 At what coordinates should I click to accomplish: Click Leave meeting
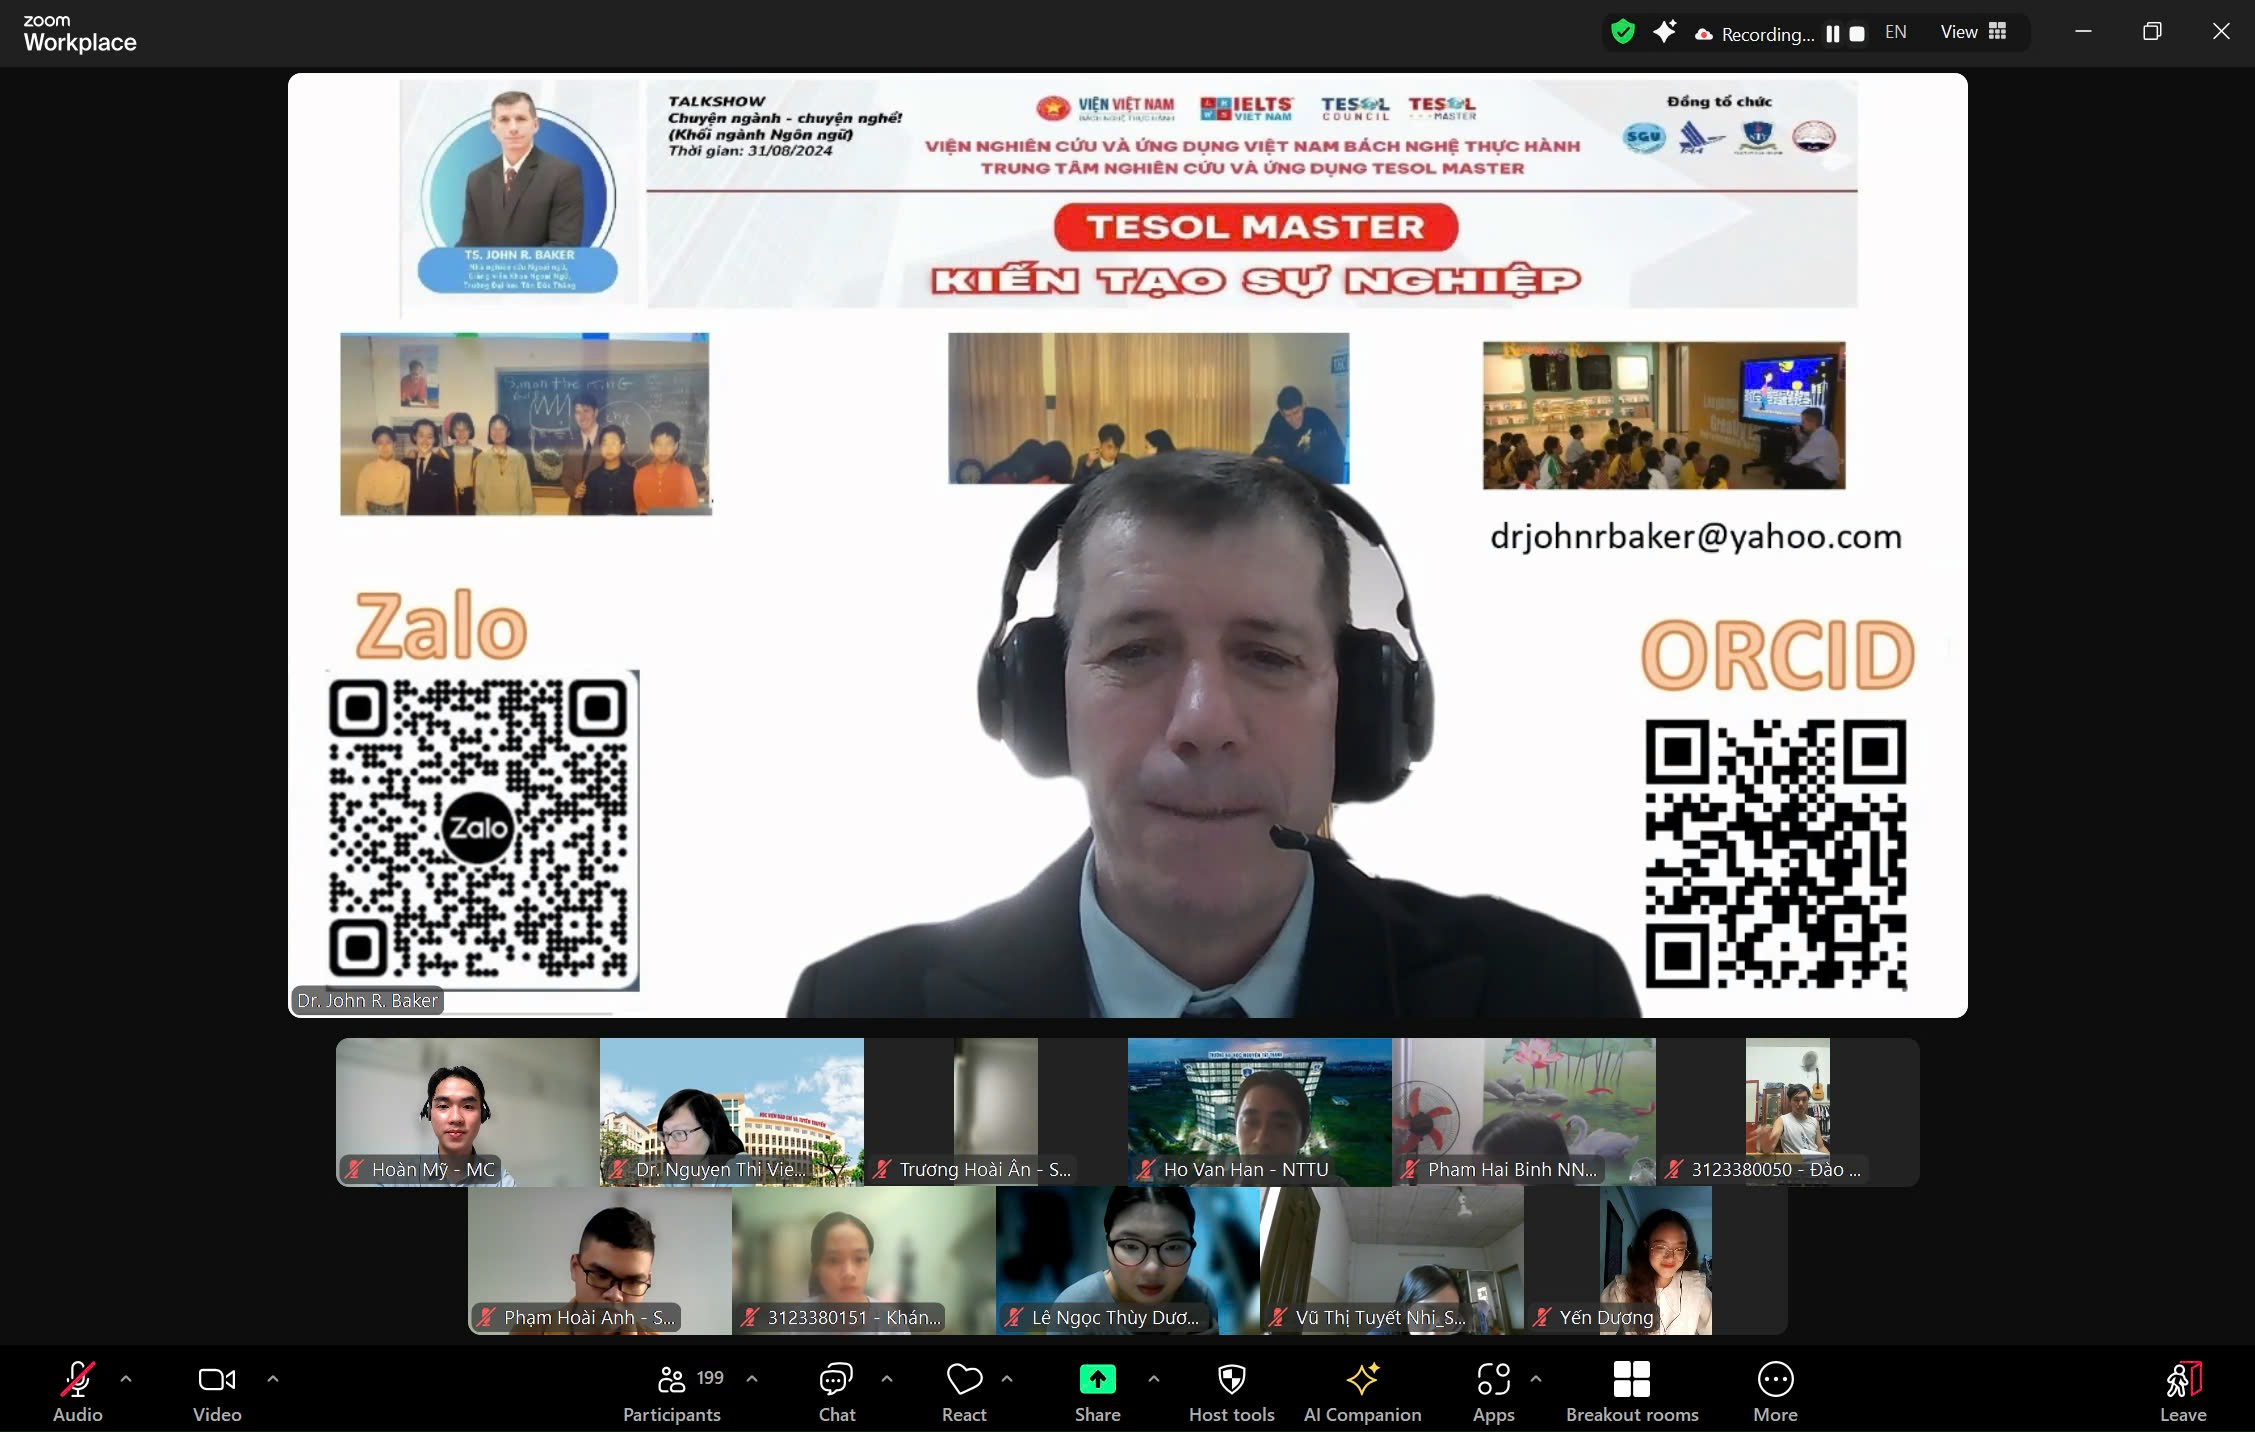pyautogui.click(x=2183, y=1391)
